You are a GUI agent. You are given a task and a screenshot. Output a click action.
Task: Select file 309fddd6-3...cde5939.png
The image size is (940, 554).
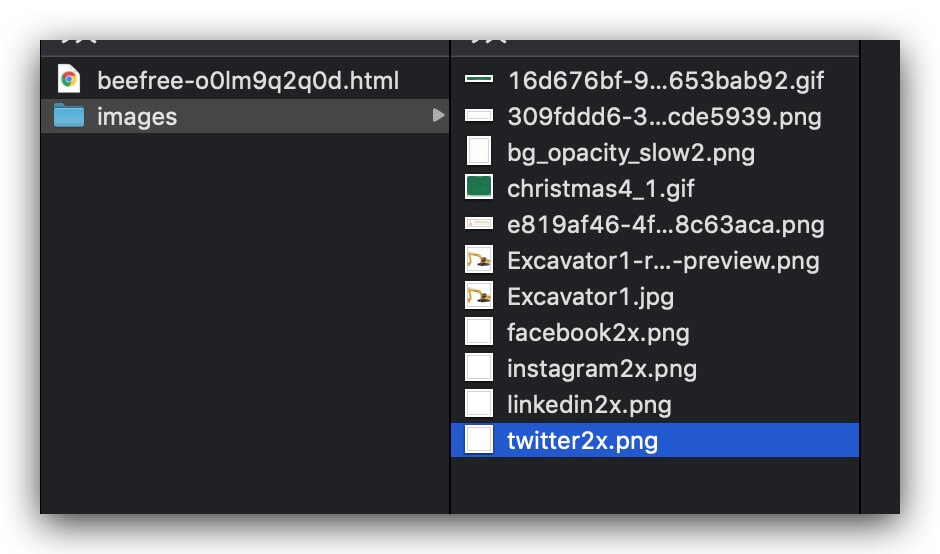pos(664,116)
